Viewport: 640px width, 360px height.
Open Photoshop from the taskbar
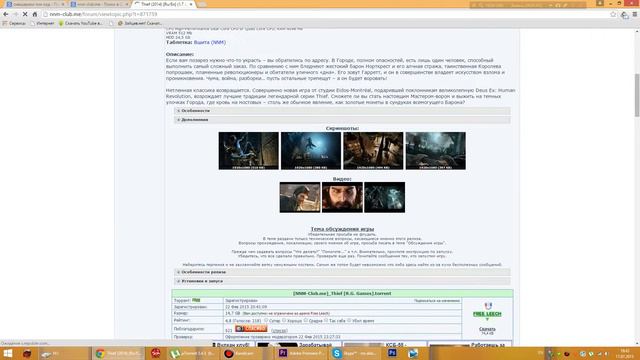(392, 353)
